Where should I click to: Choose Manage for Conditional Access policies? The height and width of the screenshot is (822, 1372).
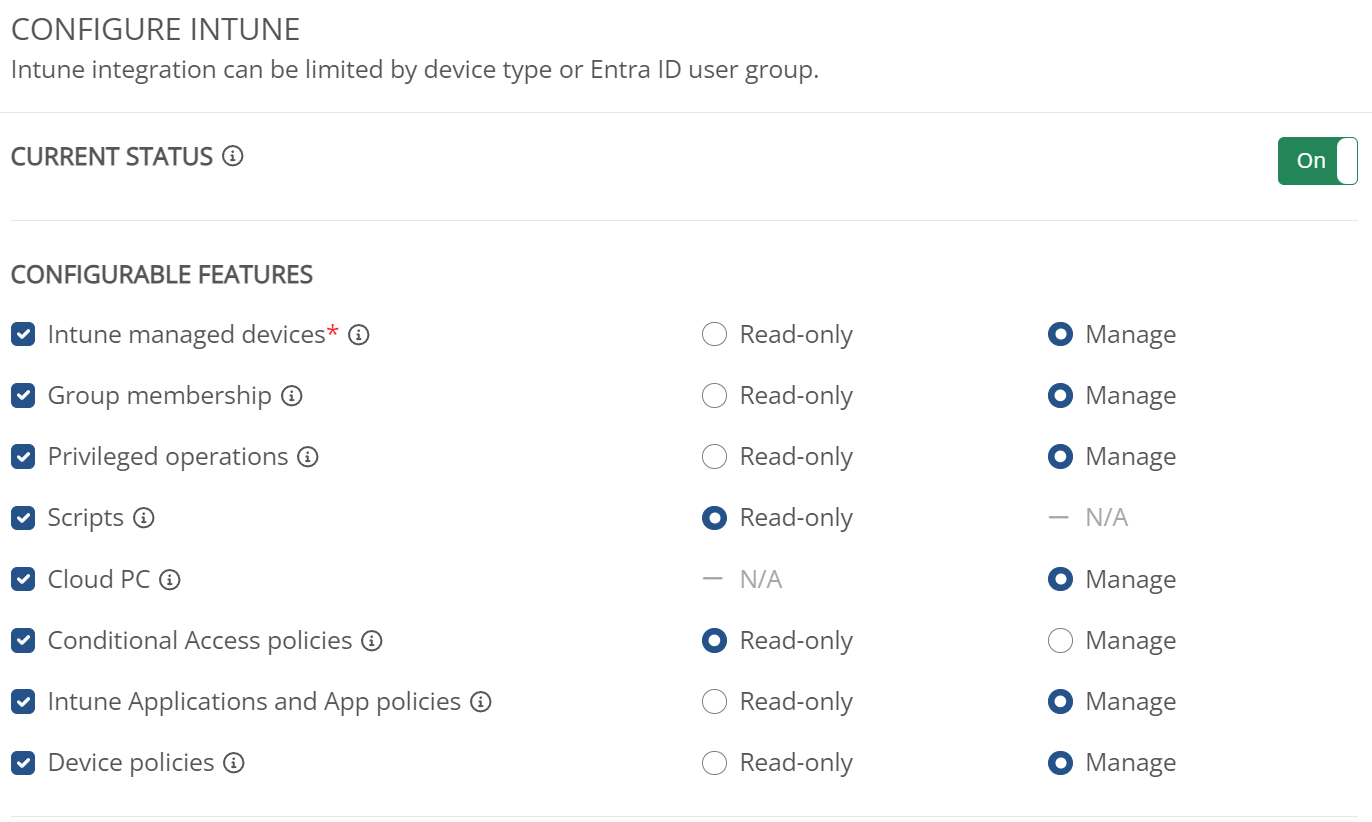point(1060,641)
